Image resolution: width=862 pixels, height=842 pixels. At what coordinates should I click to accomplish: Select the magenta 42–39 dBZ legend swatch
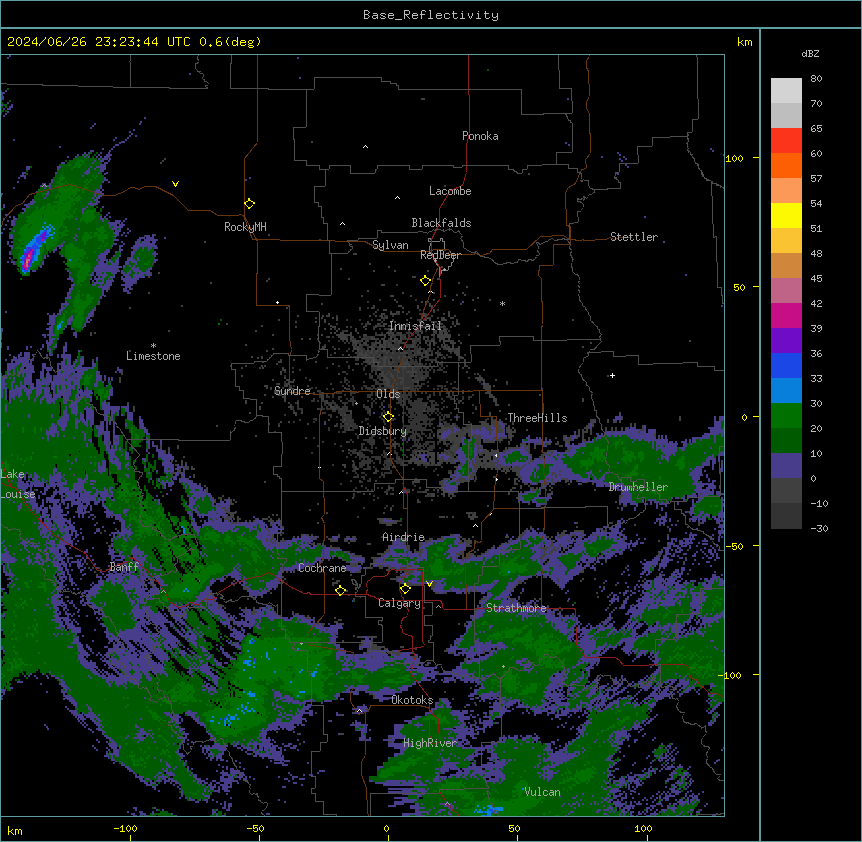tap(786, 315)
